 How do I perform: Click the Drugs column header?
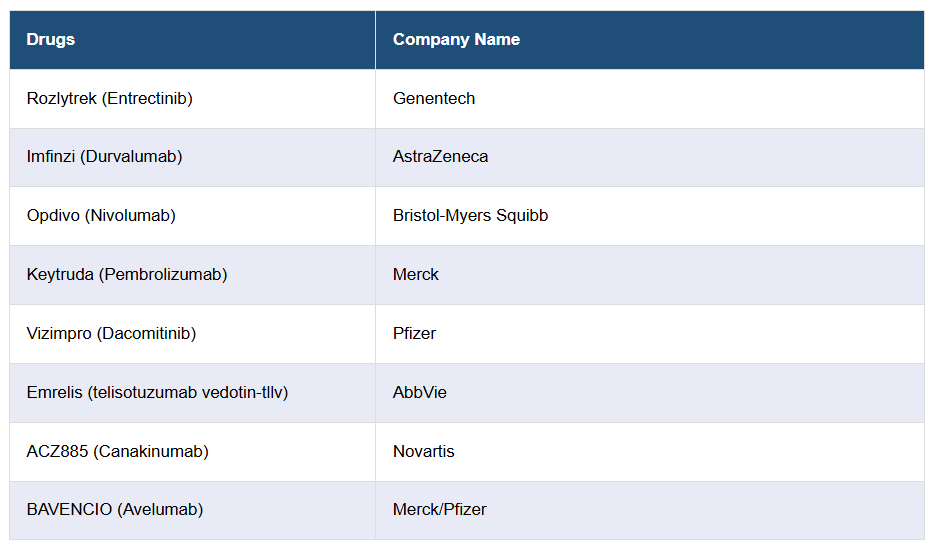coord(51,40)
